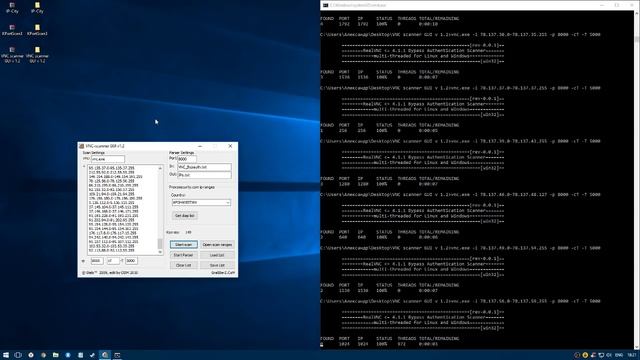Click the IP ranges list scrollbar thumb
Image resolution: width=640 pixels, height=360 pixels.
(160, 244)
